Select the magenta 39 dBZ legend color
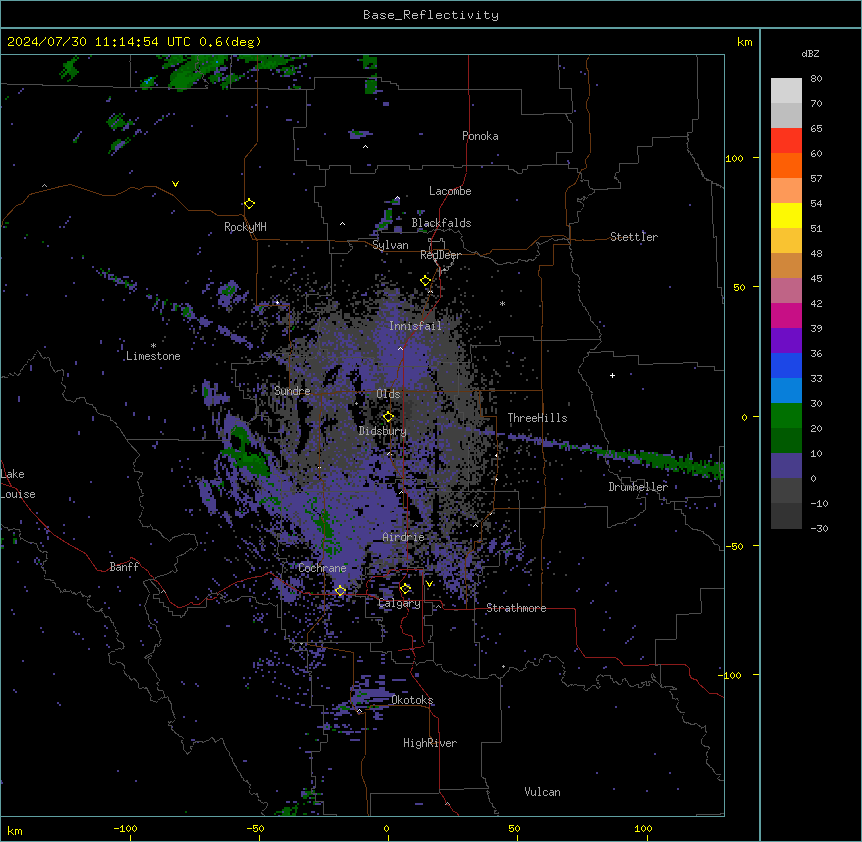Image resolution: width=862 pixels, height=842 pixels. pyautogui.click(x=786, y=315)
